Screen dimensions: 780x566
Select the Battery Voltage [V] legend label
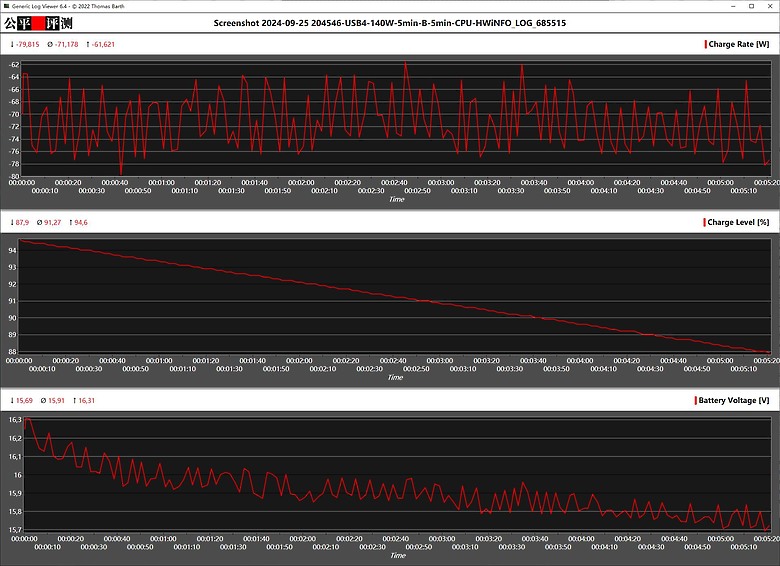tap(734, 400)
